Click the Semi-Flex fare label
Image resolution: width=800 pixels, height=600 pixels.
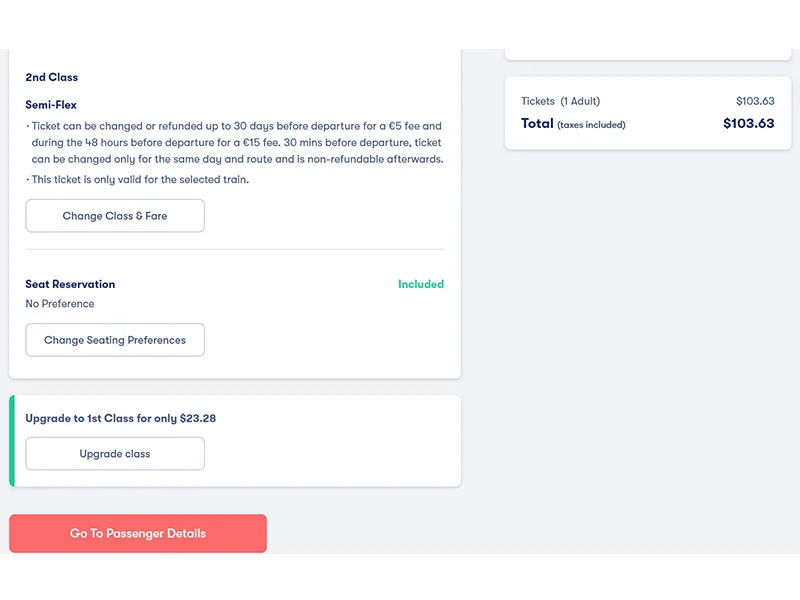tap(48, 104)
